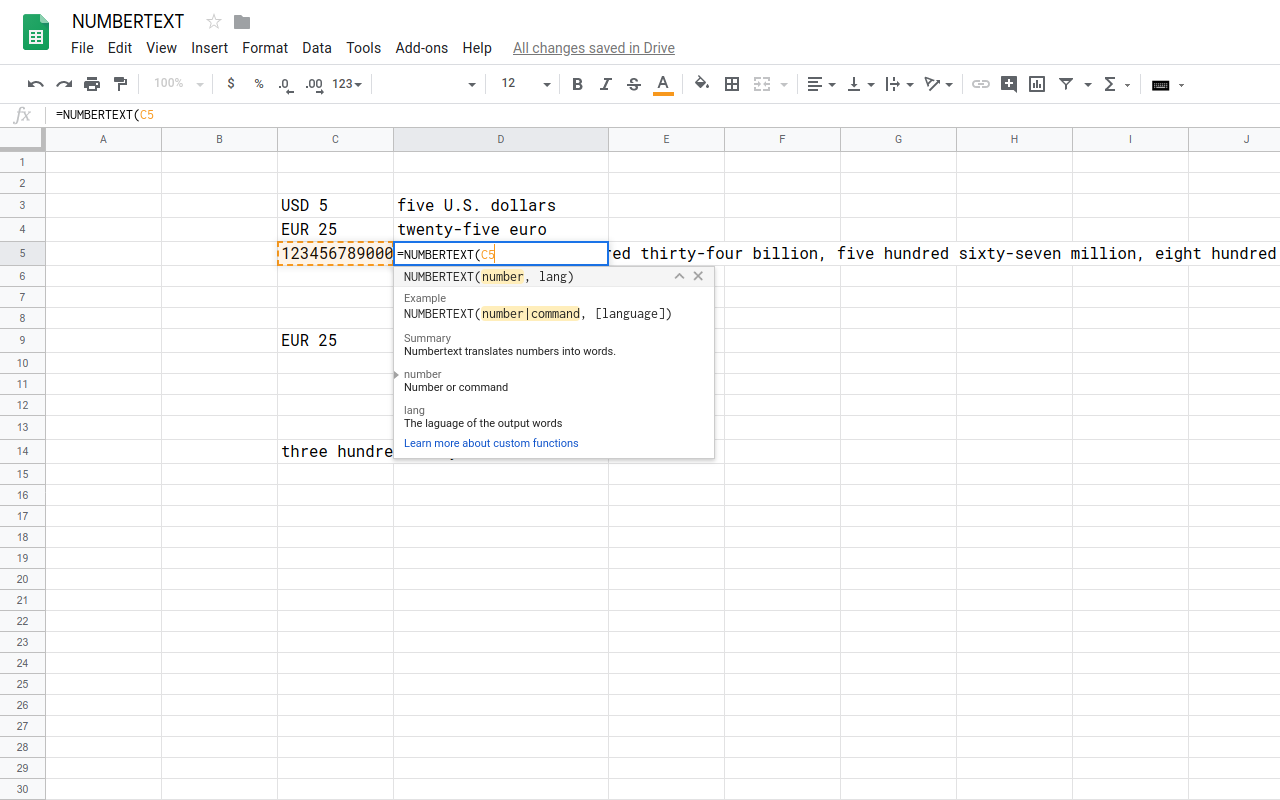
Task: Open the fill color picker
Action: [702, 84]
